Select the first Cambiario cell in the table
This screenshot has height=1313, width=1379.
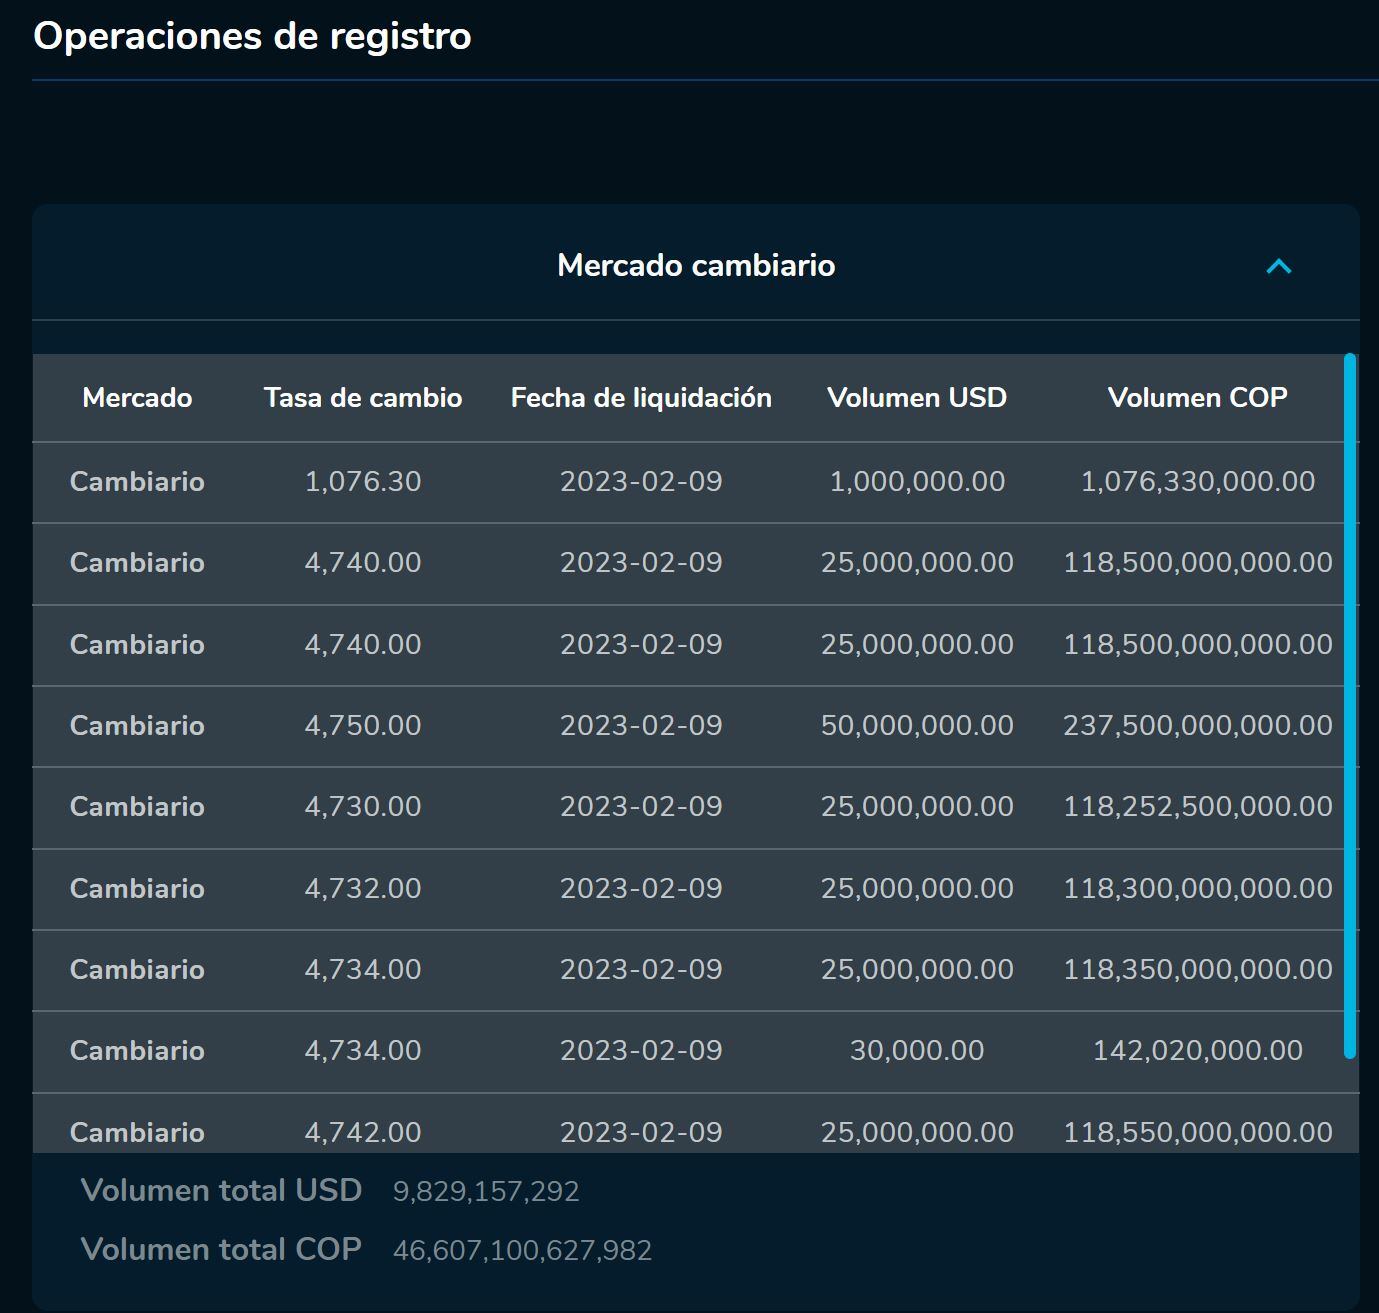(136, 481)
